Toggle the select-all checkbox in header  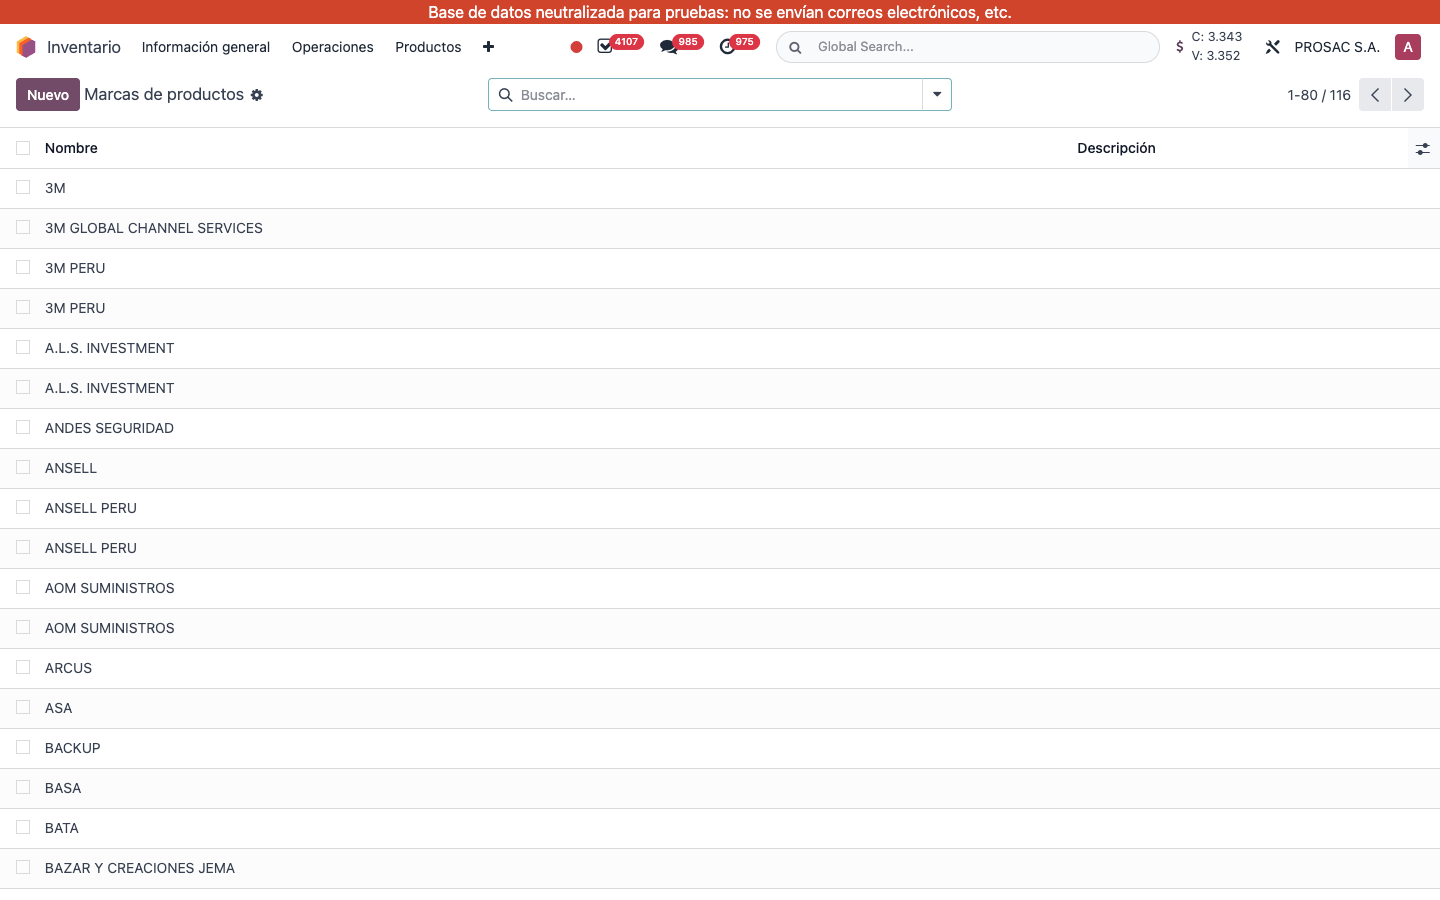pyautogui.click(x=23, y=148)
